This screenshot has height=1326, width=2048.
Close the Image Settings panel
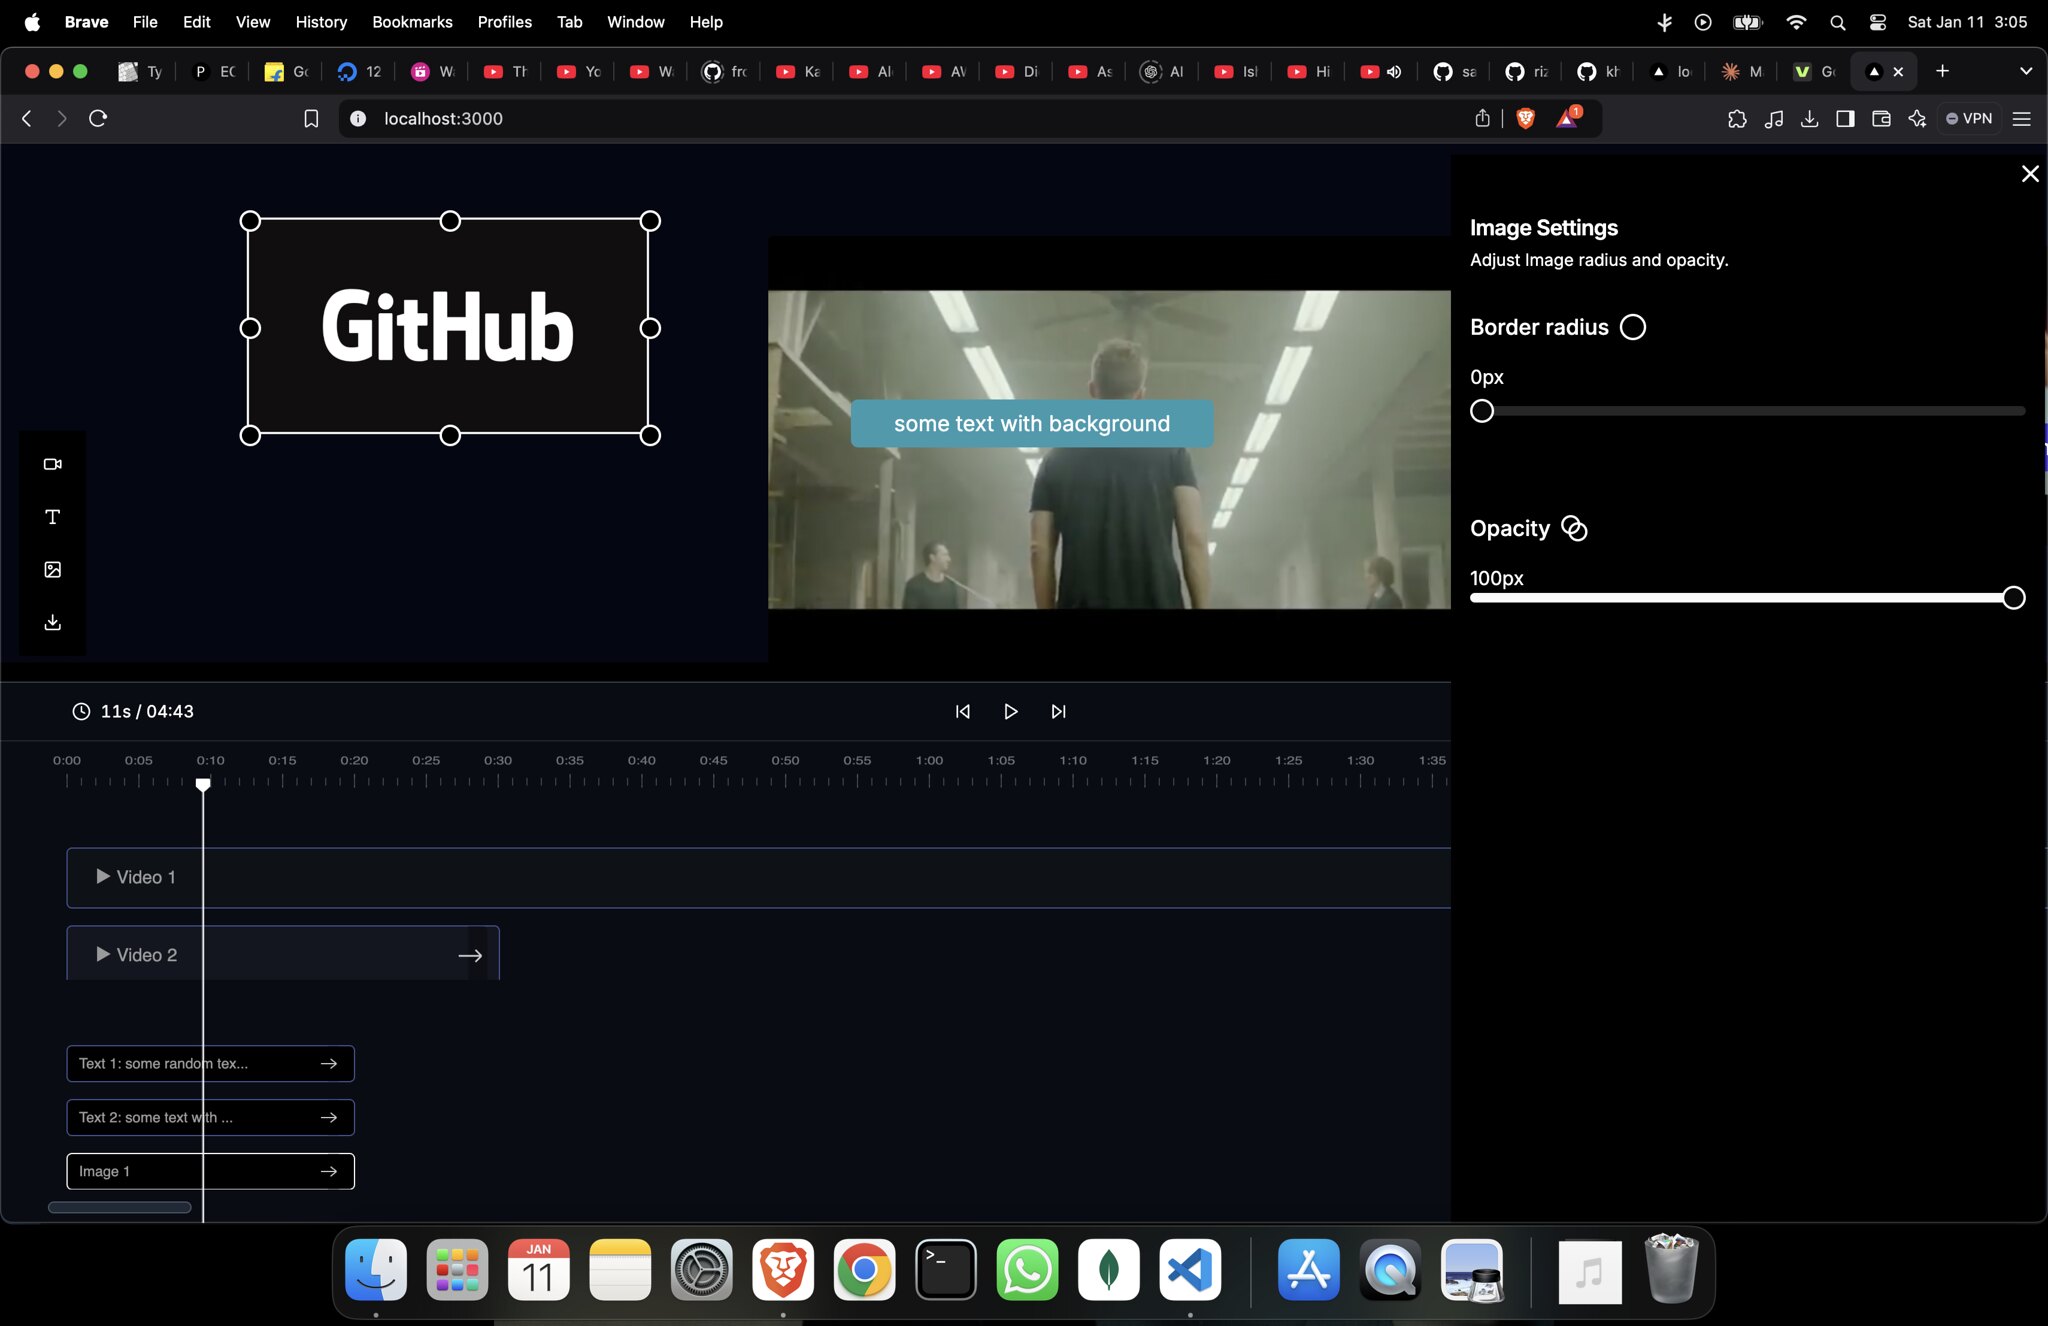2030,174
